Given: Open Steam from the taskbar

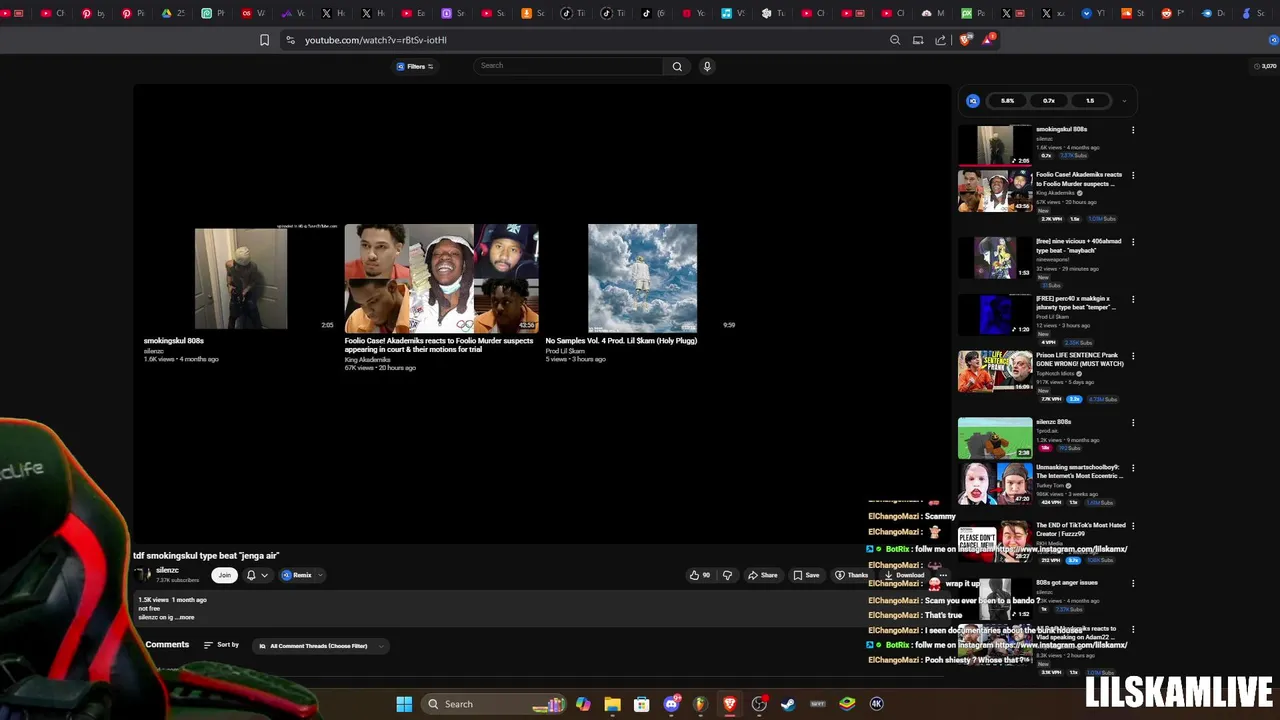Looking at the screenshot, I should (788, 704).
